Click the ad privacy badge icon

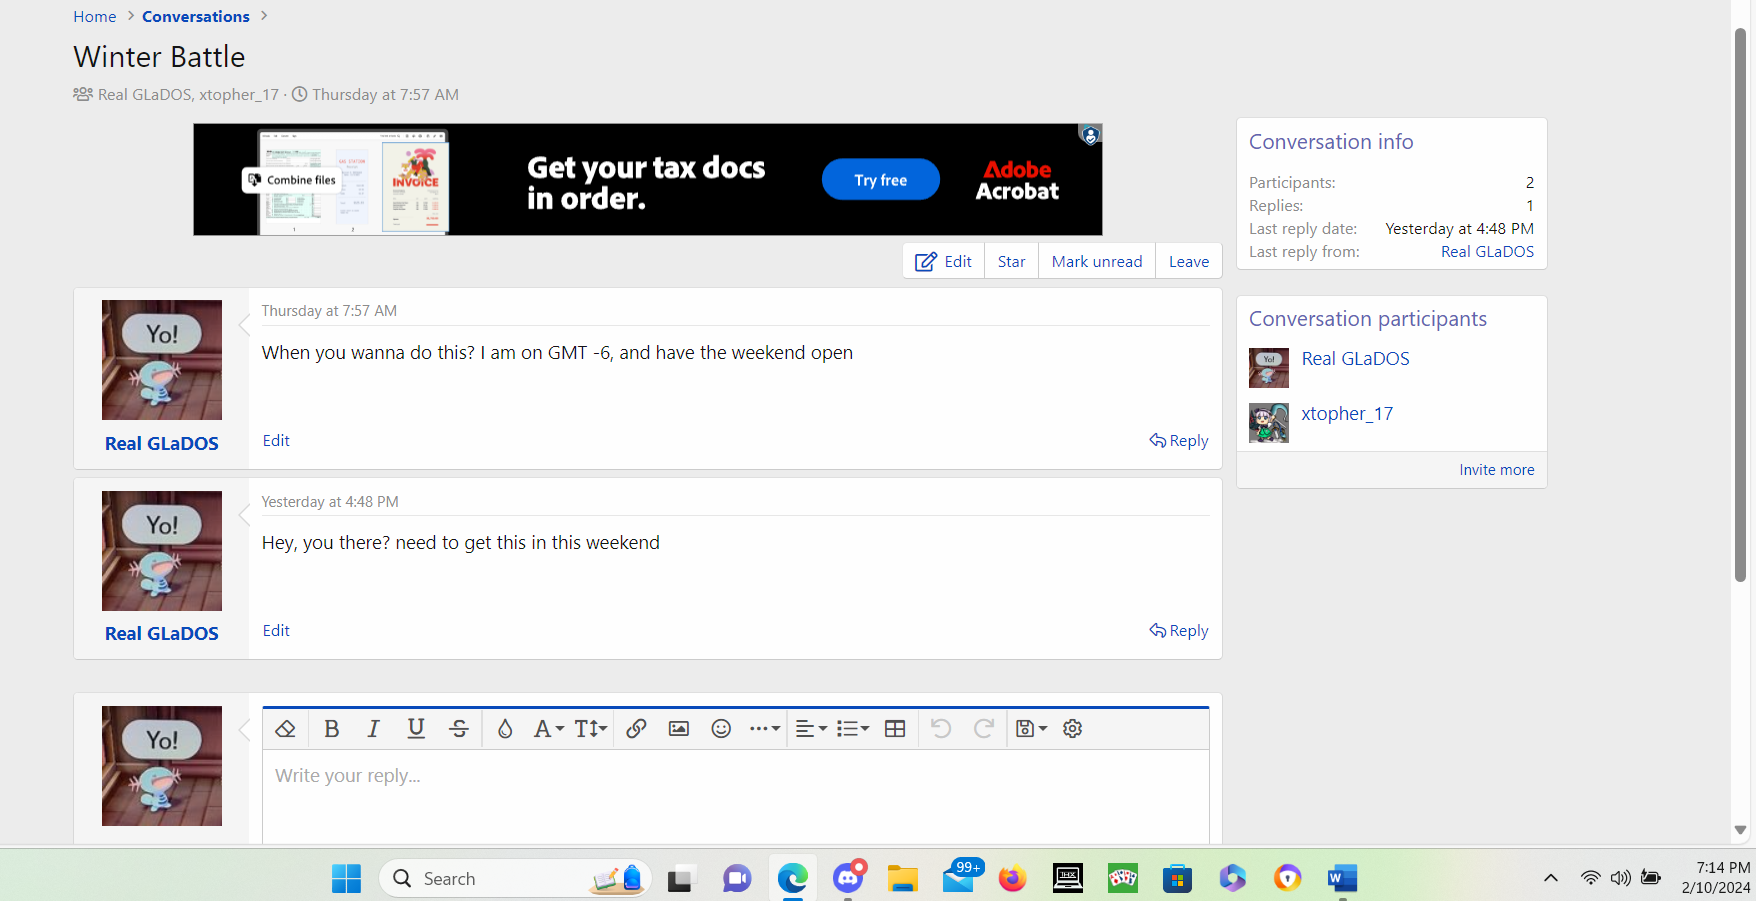coord(1090,135)
